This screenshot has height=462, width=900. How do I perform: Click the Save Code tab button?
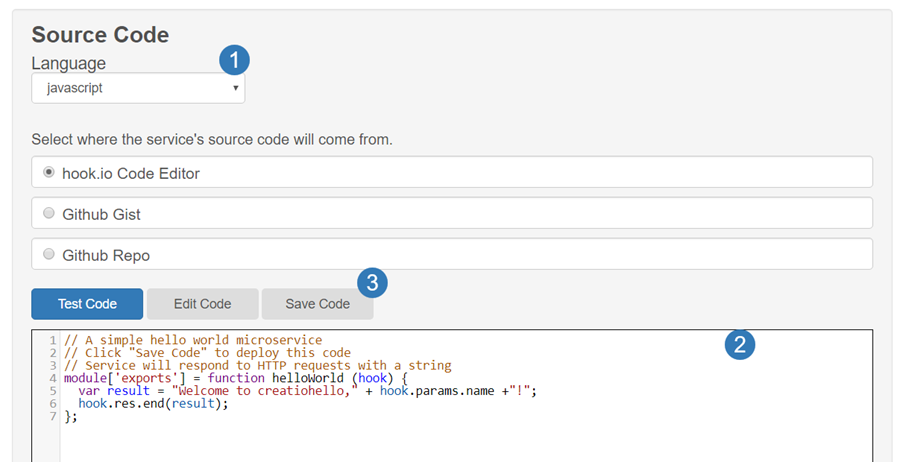pos(317,304)
